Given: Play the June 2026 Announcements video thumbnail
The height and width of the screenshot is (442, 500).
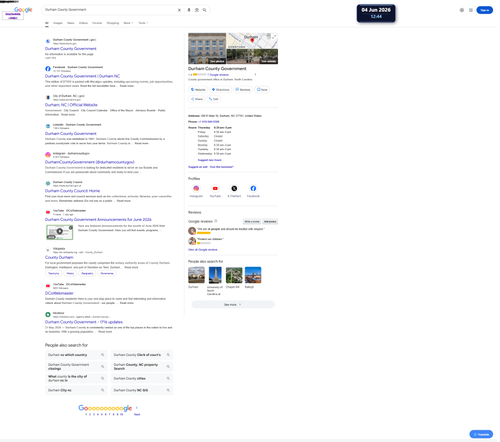Looking at the screenshot, I should point(60,232).
